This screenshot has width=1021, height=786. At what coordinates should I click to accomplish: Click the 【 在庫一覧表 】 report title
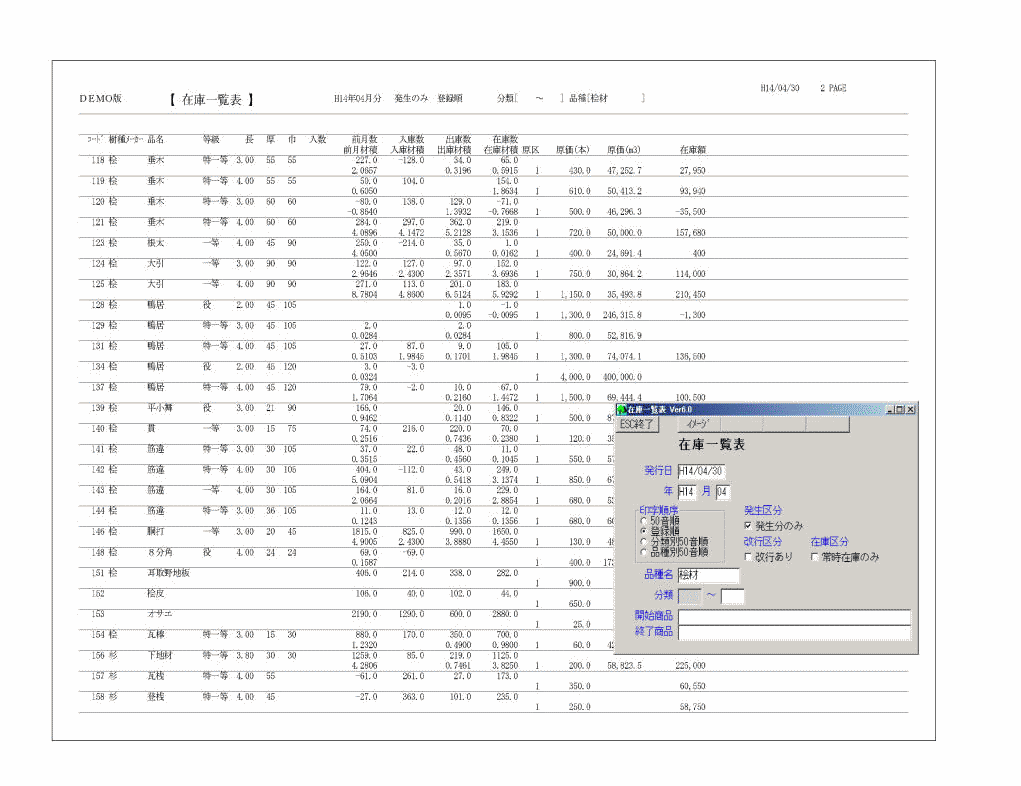[x=212, y=100]
